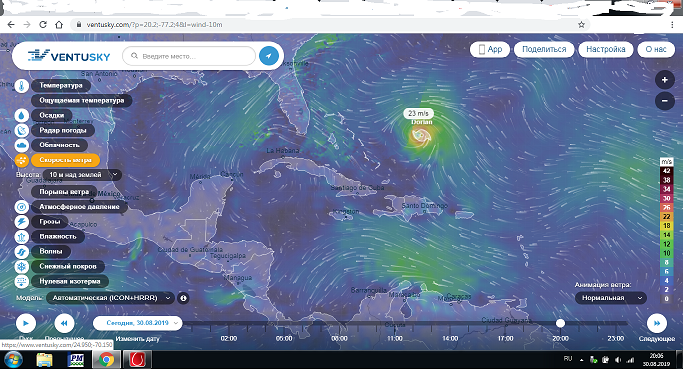This screenshot has width=683, height=384.
Task: Select the precipitation drop icon
Action: tap(21, 115)
